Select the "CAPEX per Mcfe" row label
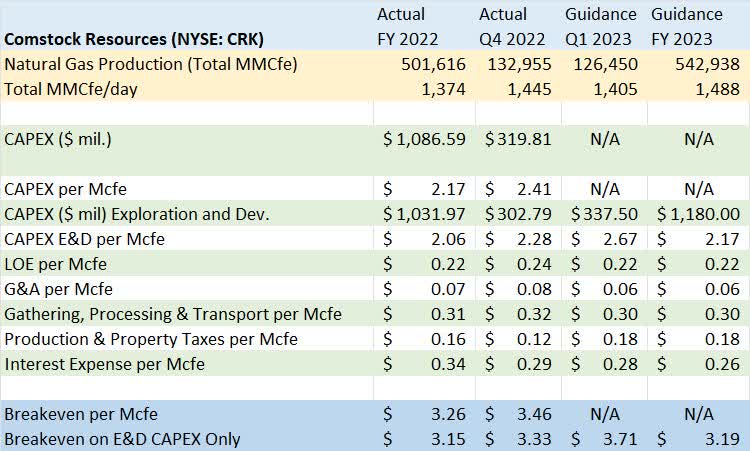Viewport: 750px width, 451px height. pyautogui.click(x=66, y=189)
